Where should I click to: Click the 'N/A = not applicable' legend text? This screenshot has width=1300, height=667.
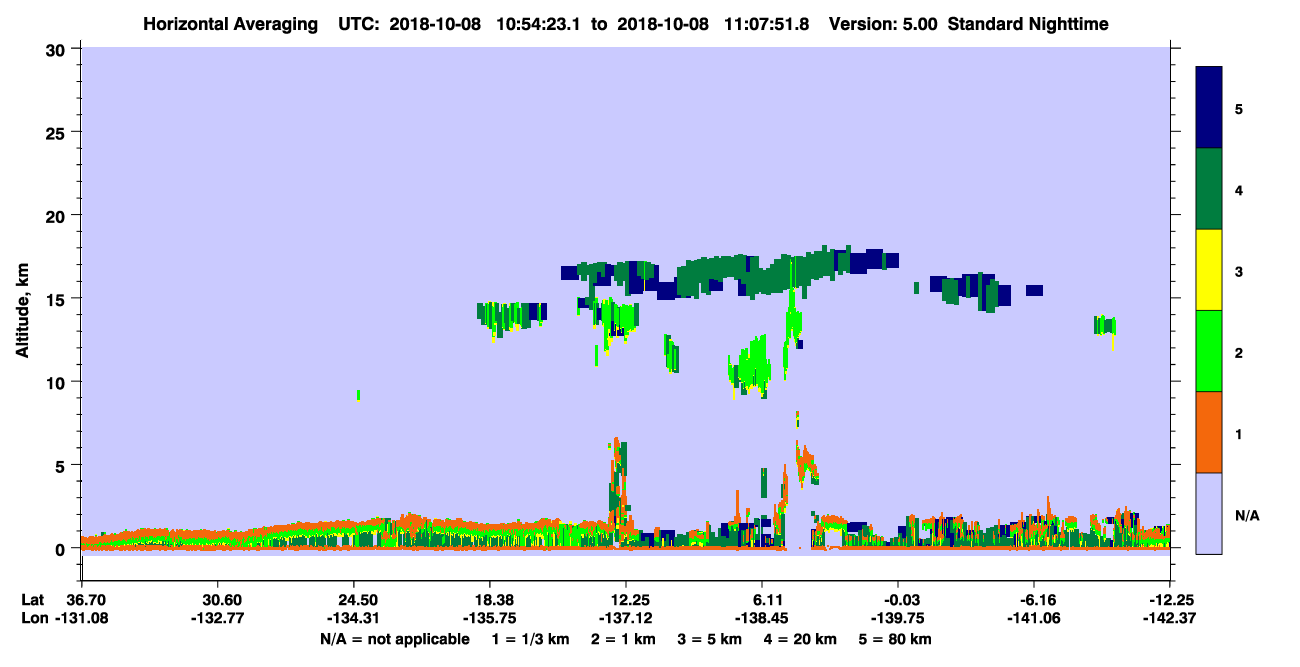[394, 638]
